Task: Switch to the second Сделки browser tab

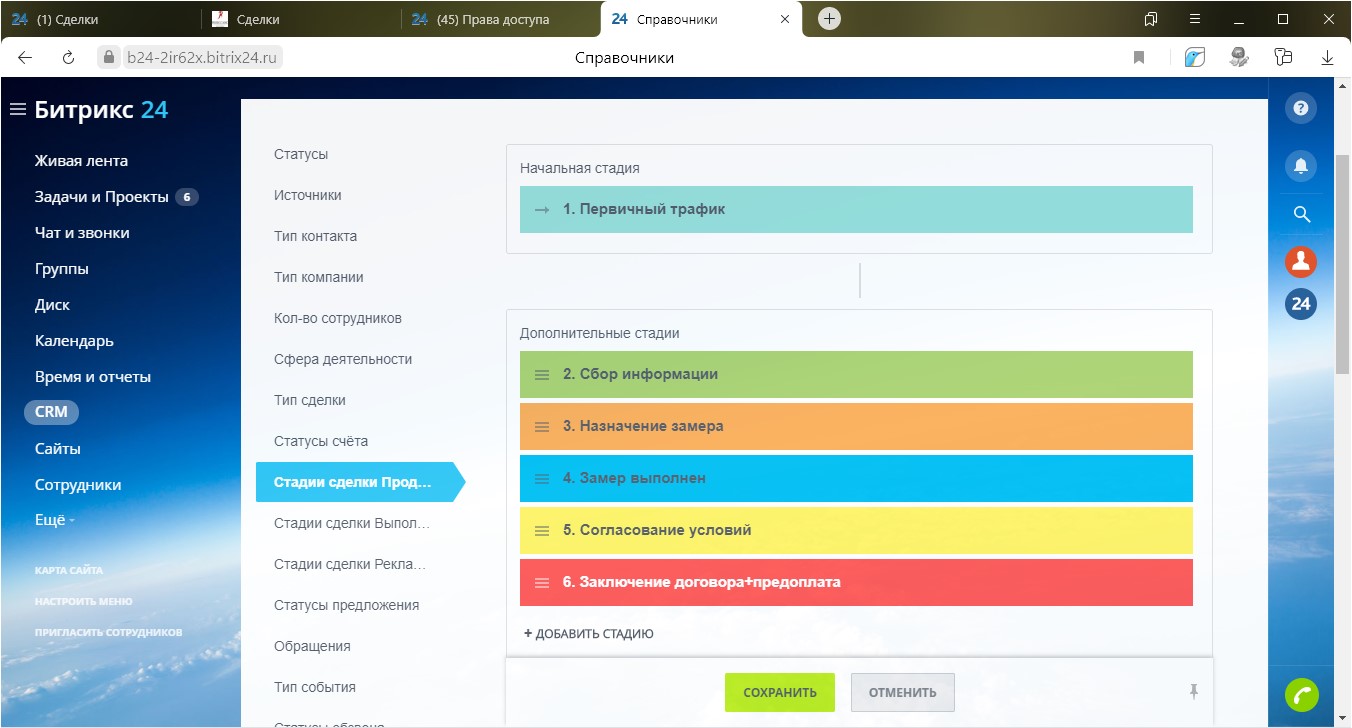Action: pyautogui.click(x=301, y=19)
